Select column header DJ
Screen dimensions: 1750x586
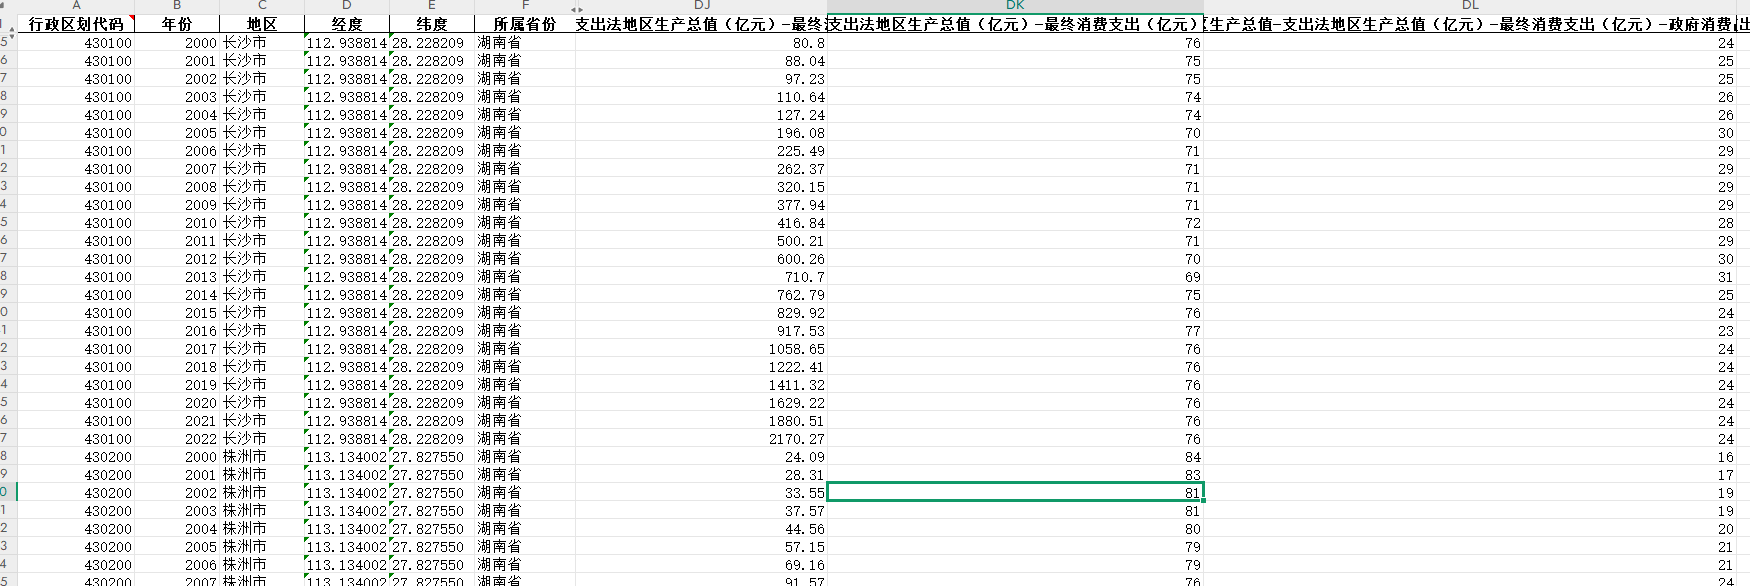(701, 5)
